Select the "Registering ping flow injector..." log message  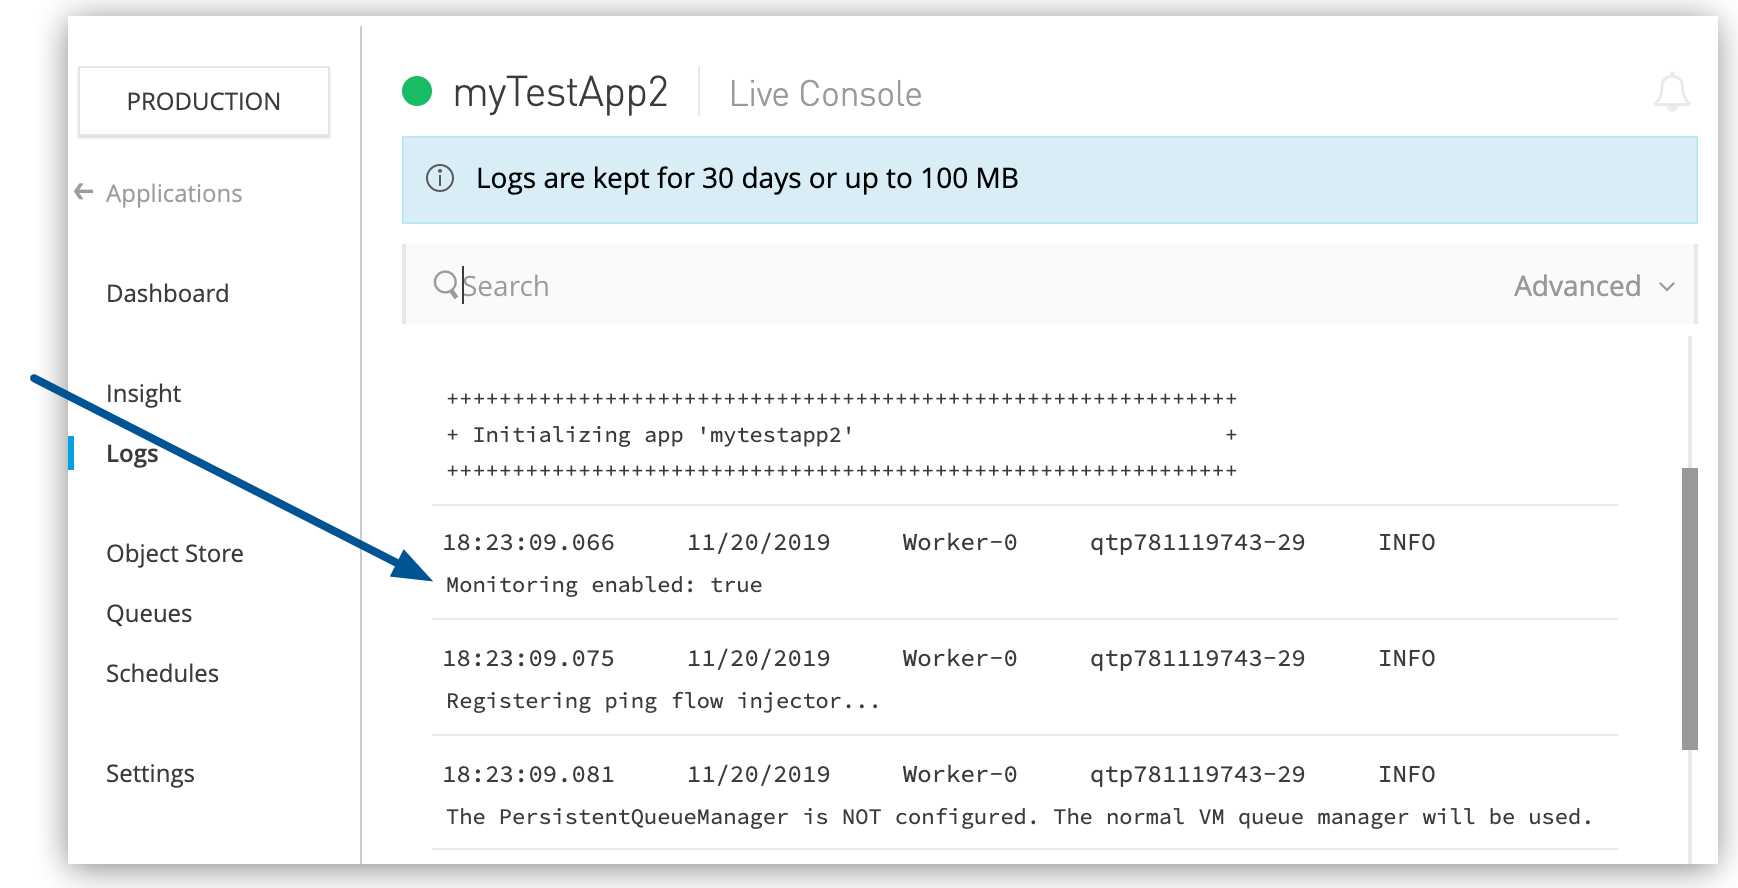point(663,701)
